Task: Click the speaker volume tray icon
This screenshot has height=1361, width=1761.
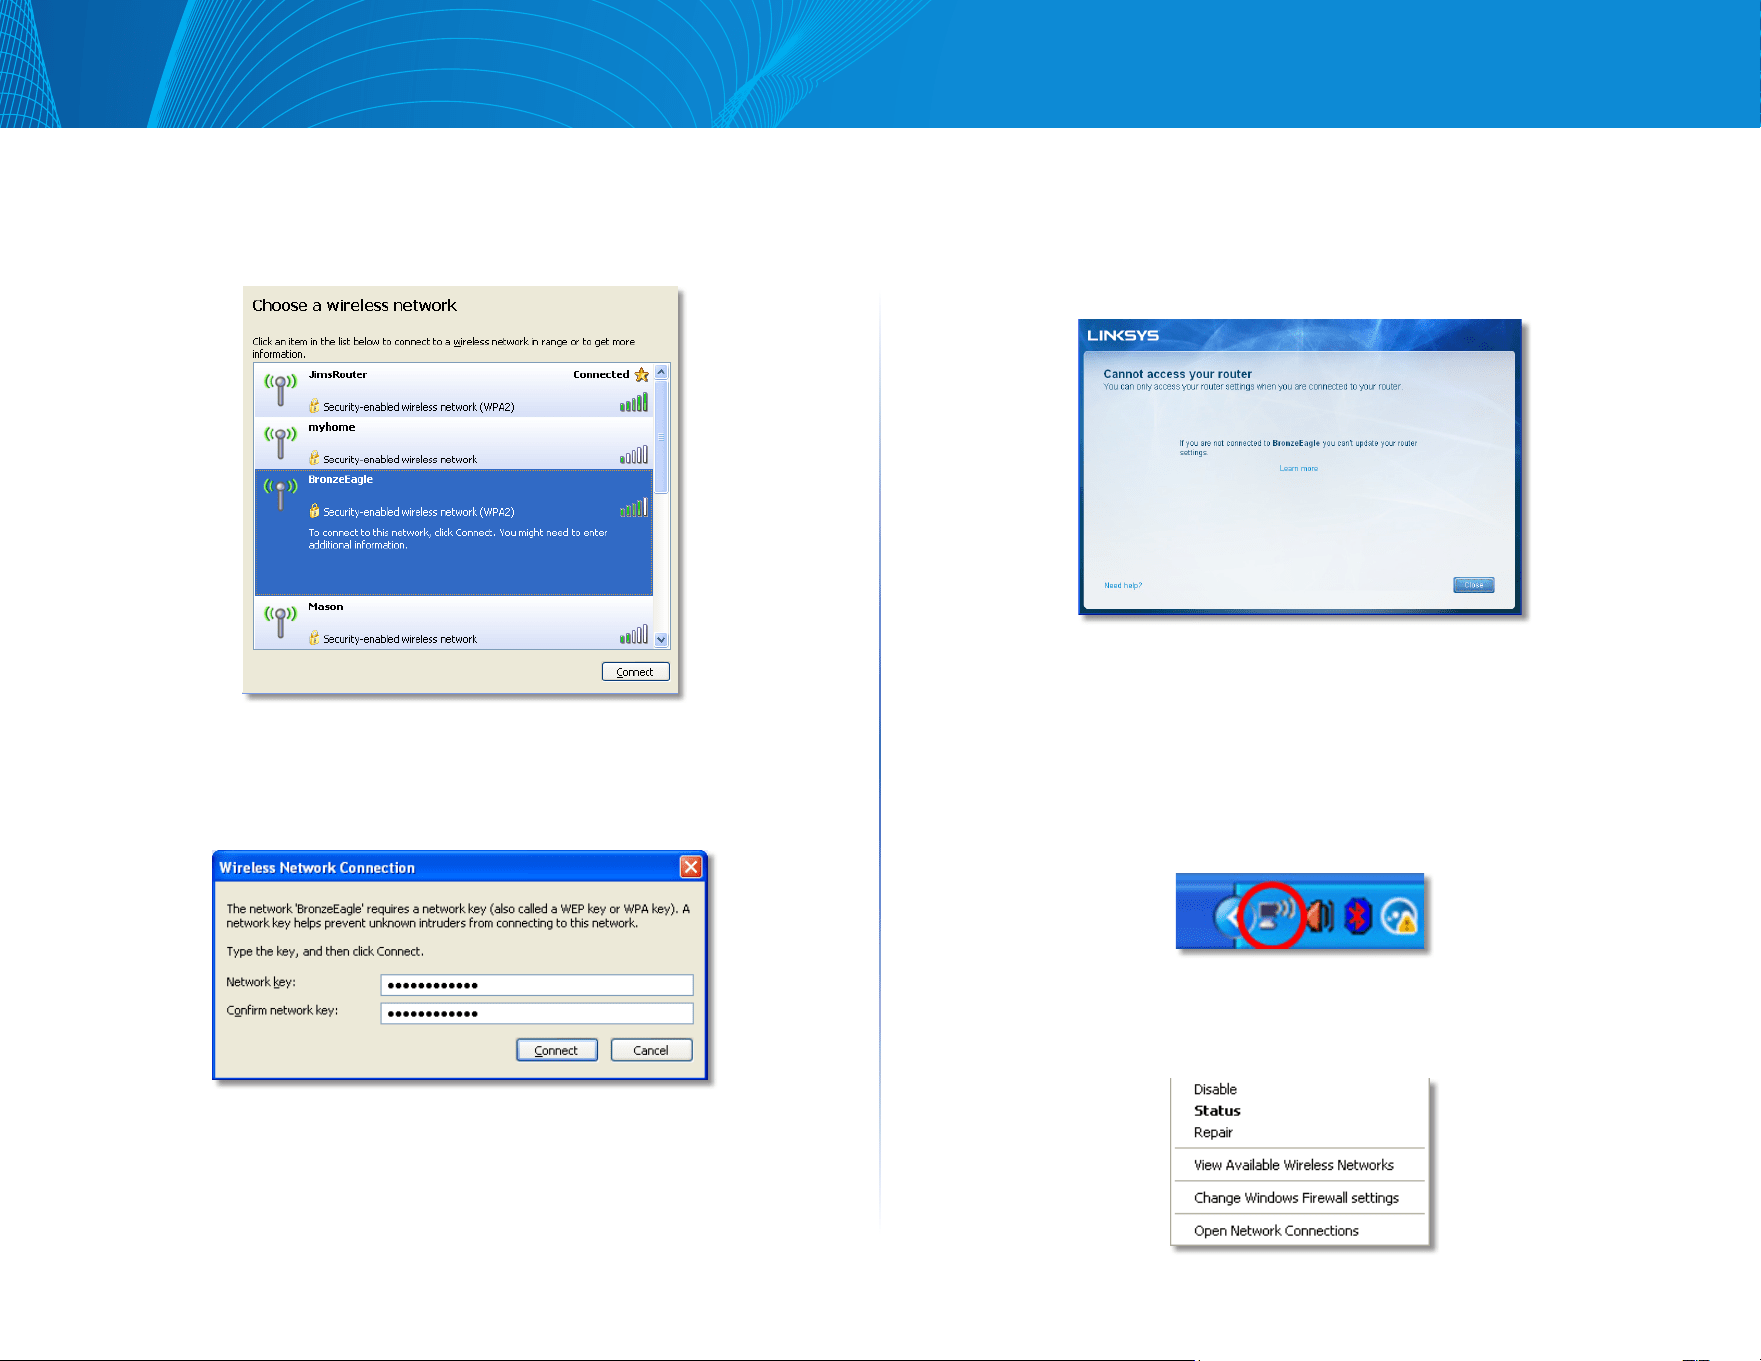Action: pos(1319,915)
